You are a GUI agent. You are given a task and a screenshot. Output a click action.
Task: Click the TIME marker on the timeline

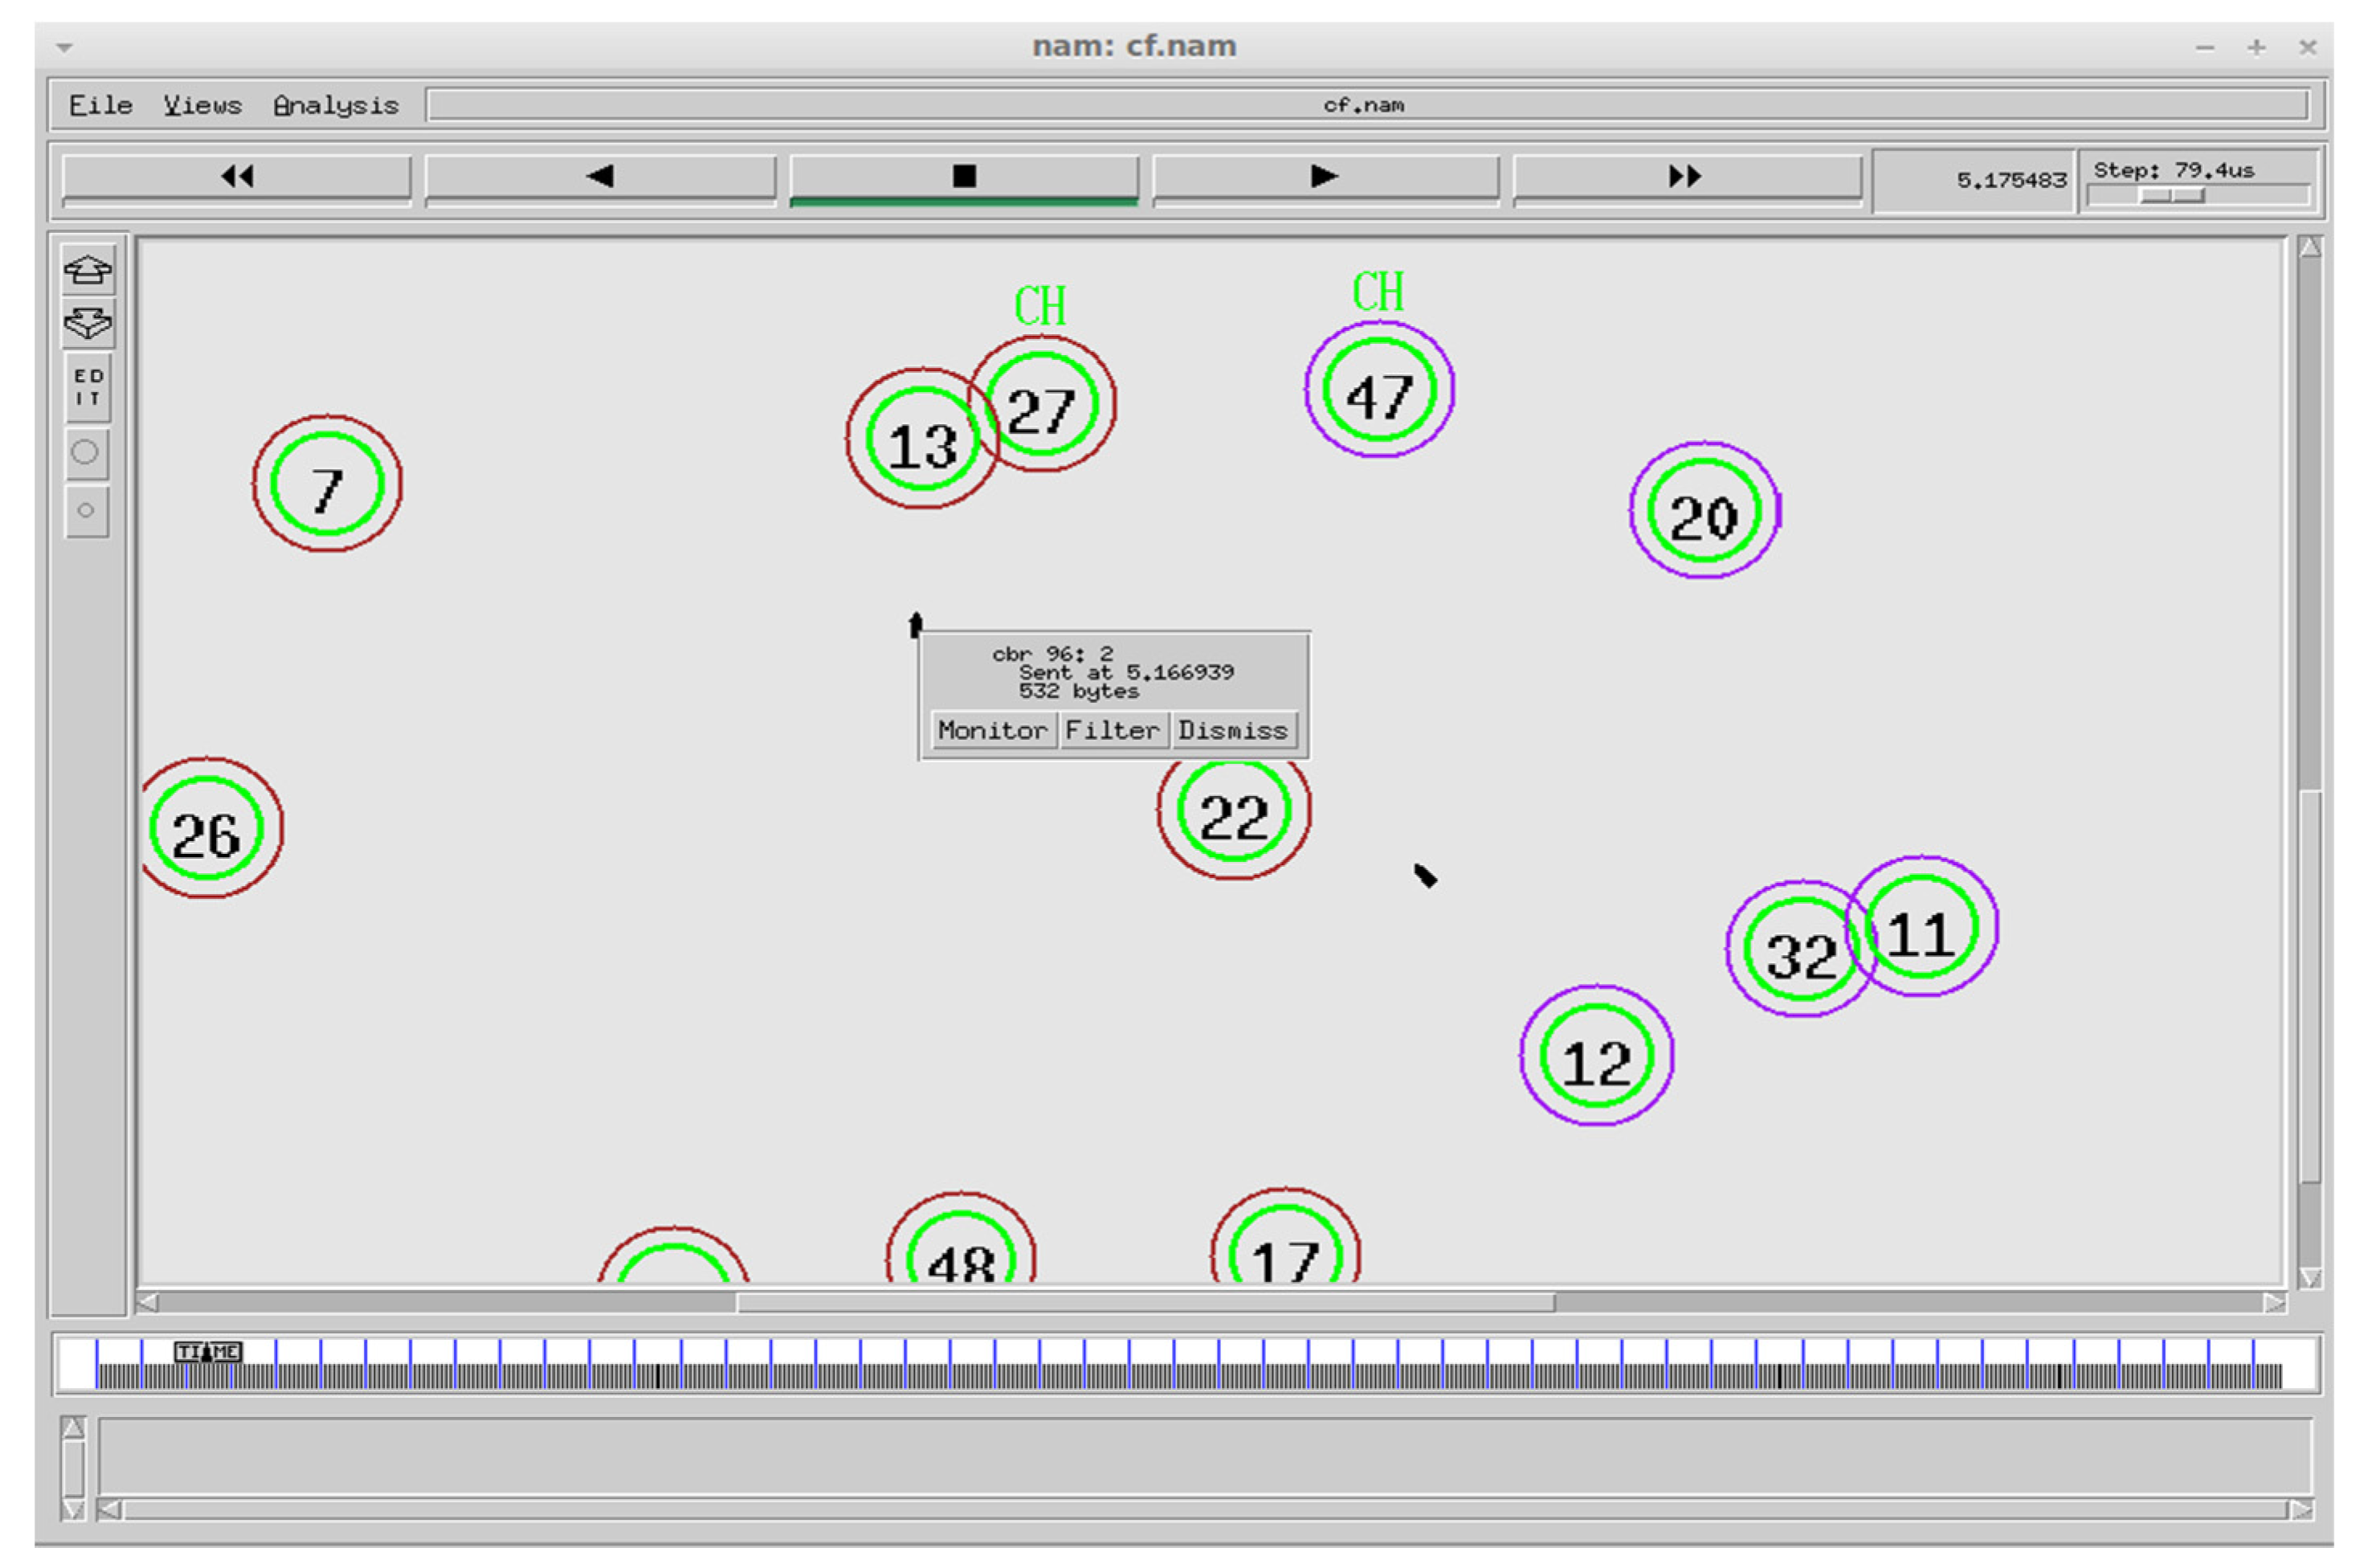(x=208, y=1352)
